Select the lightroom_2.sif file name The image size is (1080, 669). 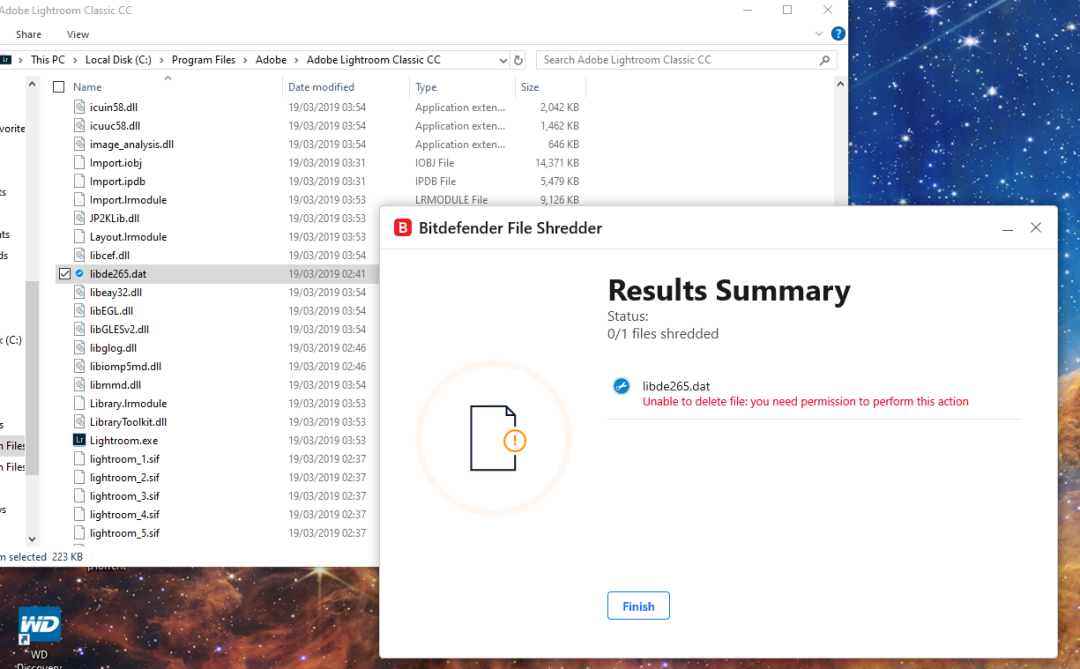pos(125,477)
